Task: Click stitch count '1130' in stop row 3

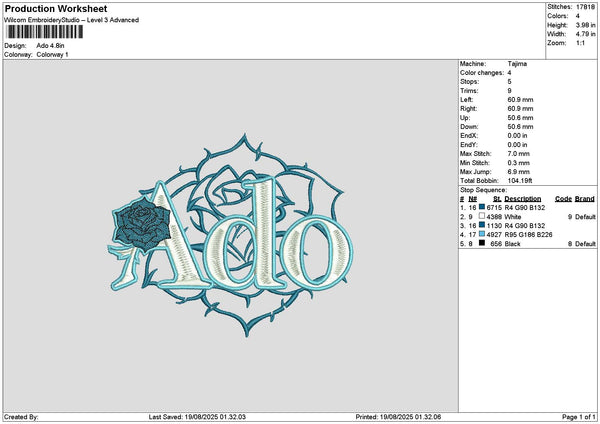Action: tap(494, 225)
